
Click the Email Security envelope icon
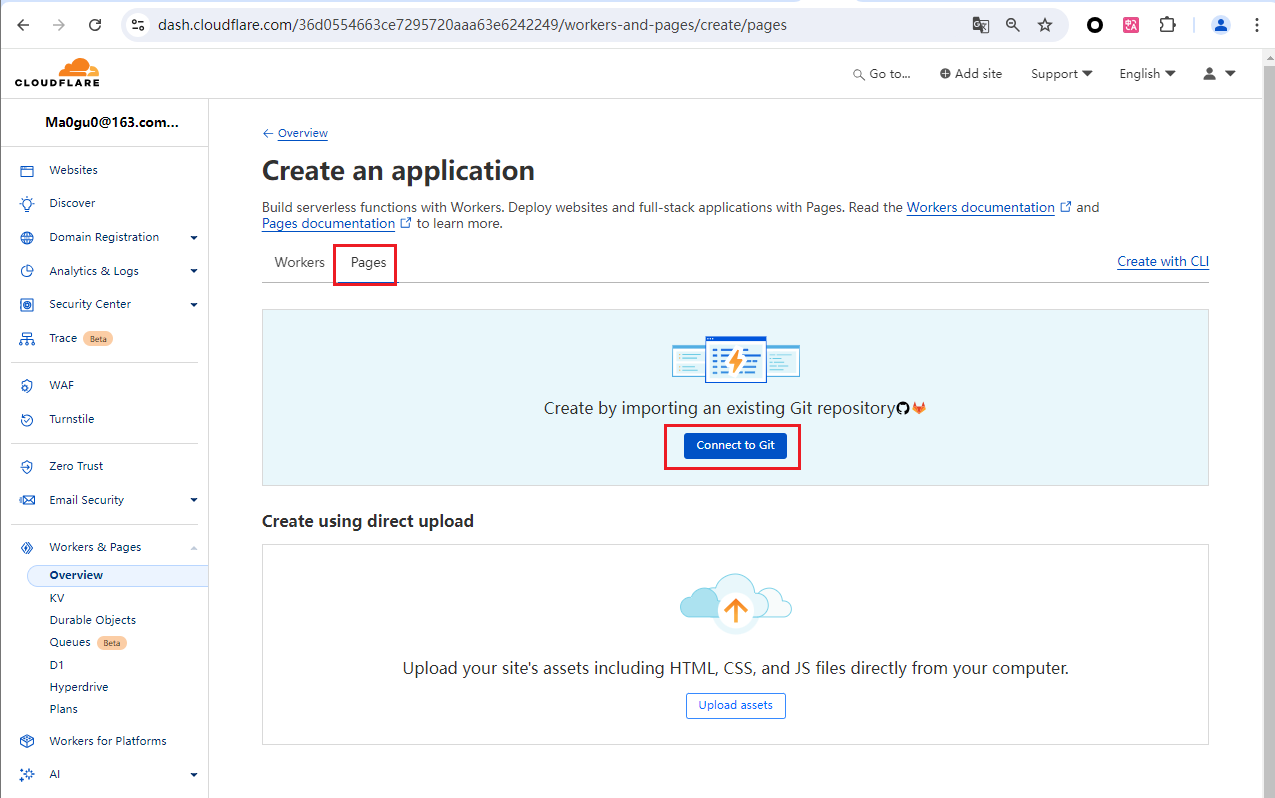[27, 501]
